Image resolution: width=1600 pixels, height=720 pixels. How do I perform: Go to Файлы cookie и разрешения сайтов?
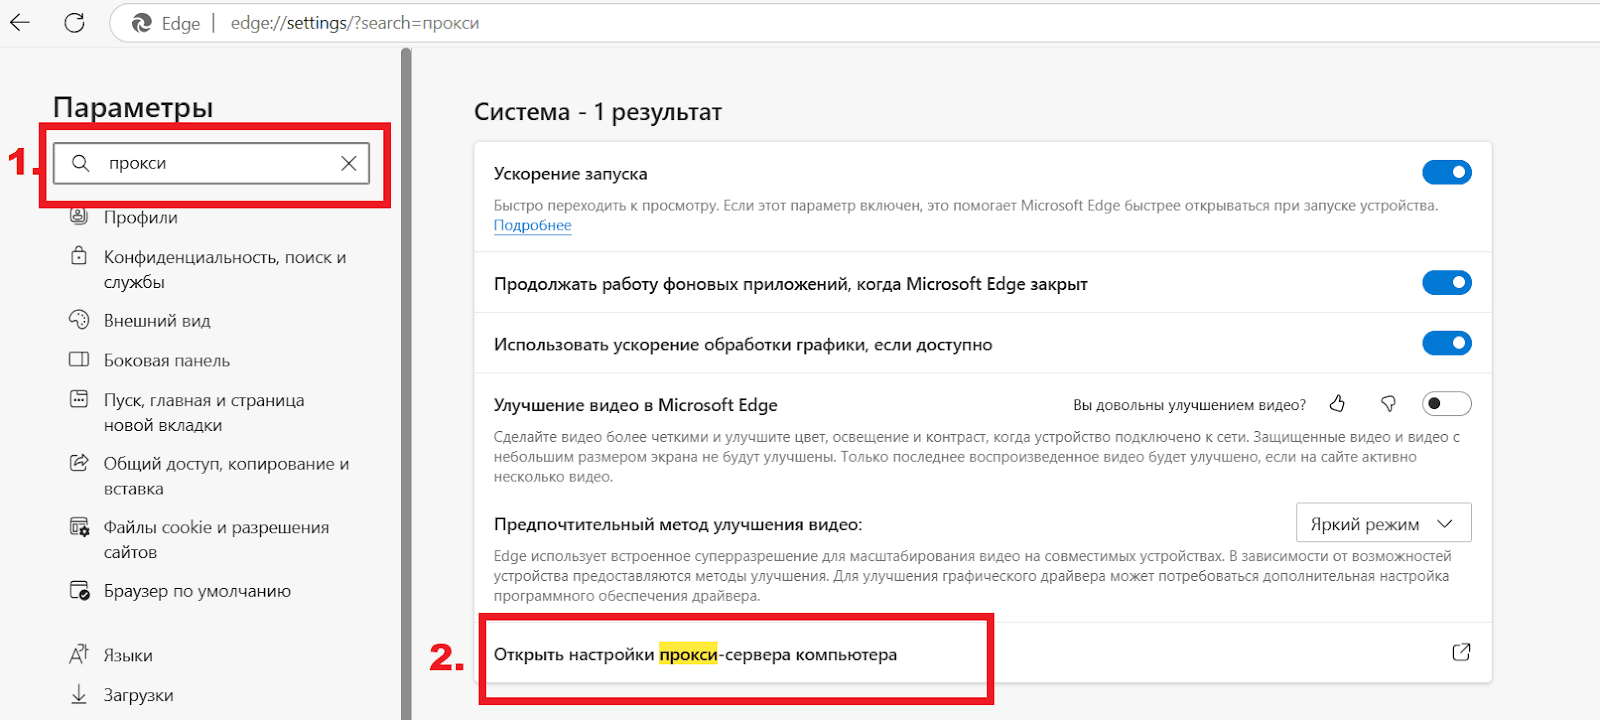pyautogui.click(x=216, y=539)
